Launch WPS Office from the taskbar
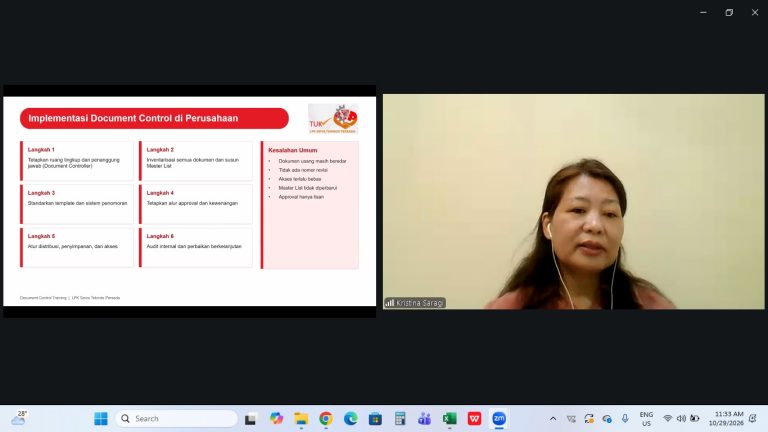The width and height of the screenshot is (768, 432). click(x=474, y=419)
